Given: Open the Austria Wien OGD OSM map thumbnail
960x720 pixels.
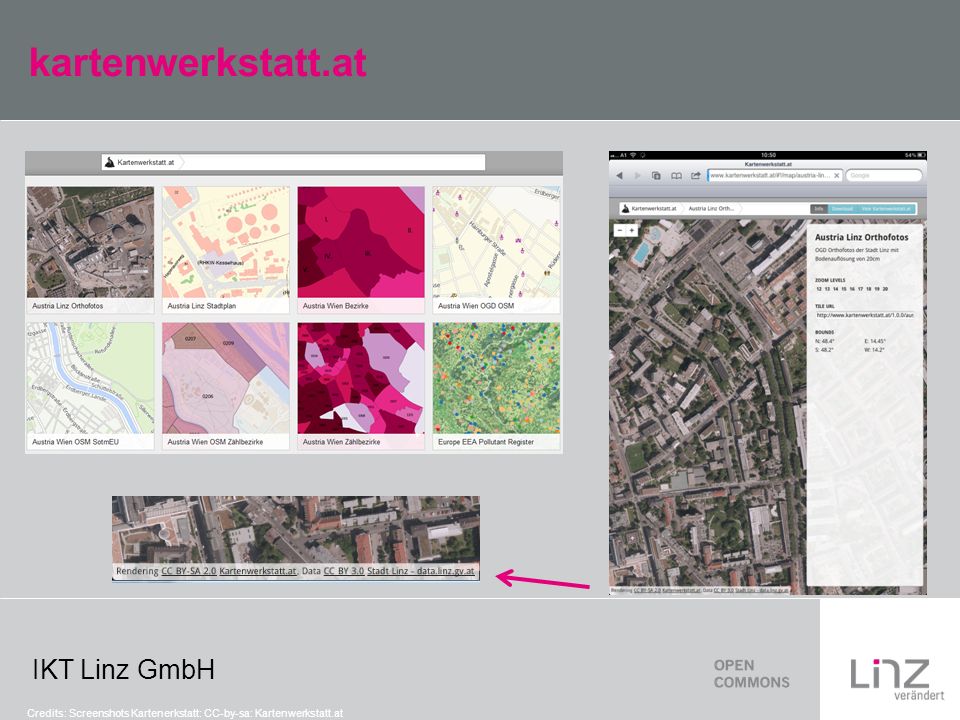Looking at the screenshot, I should [497, 250].
